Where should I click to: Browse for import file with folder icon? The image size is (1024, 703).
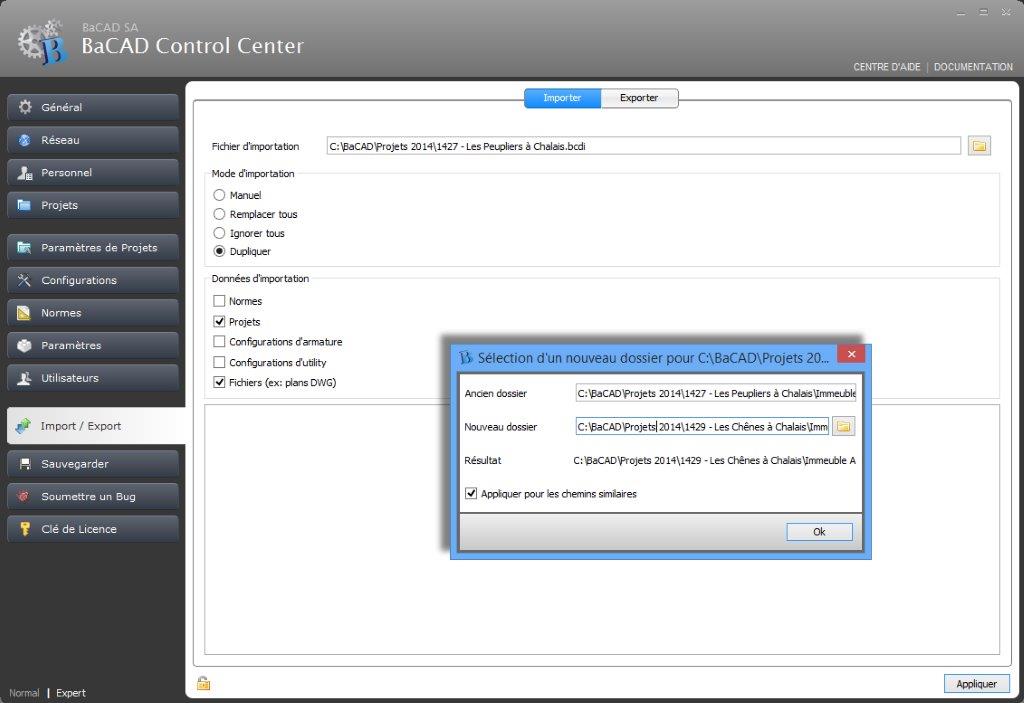pos(979,146)
